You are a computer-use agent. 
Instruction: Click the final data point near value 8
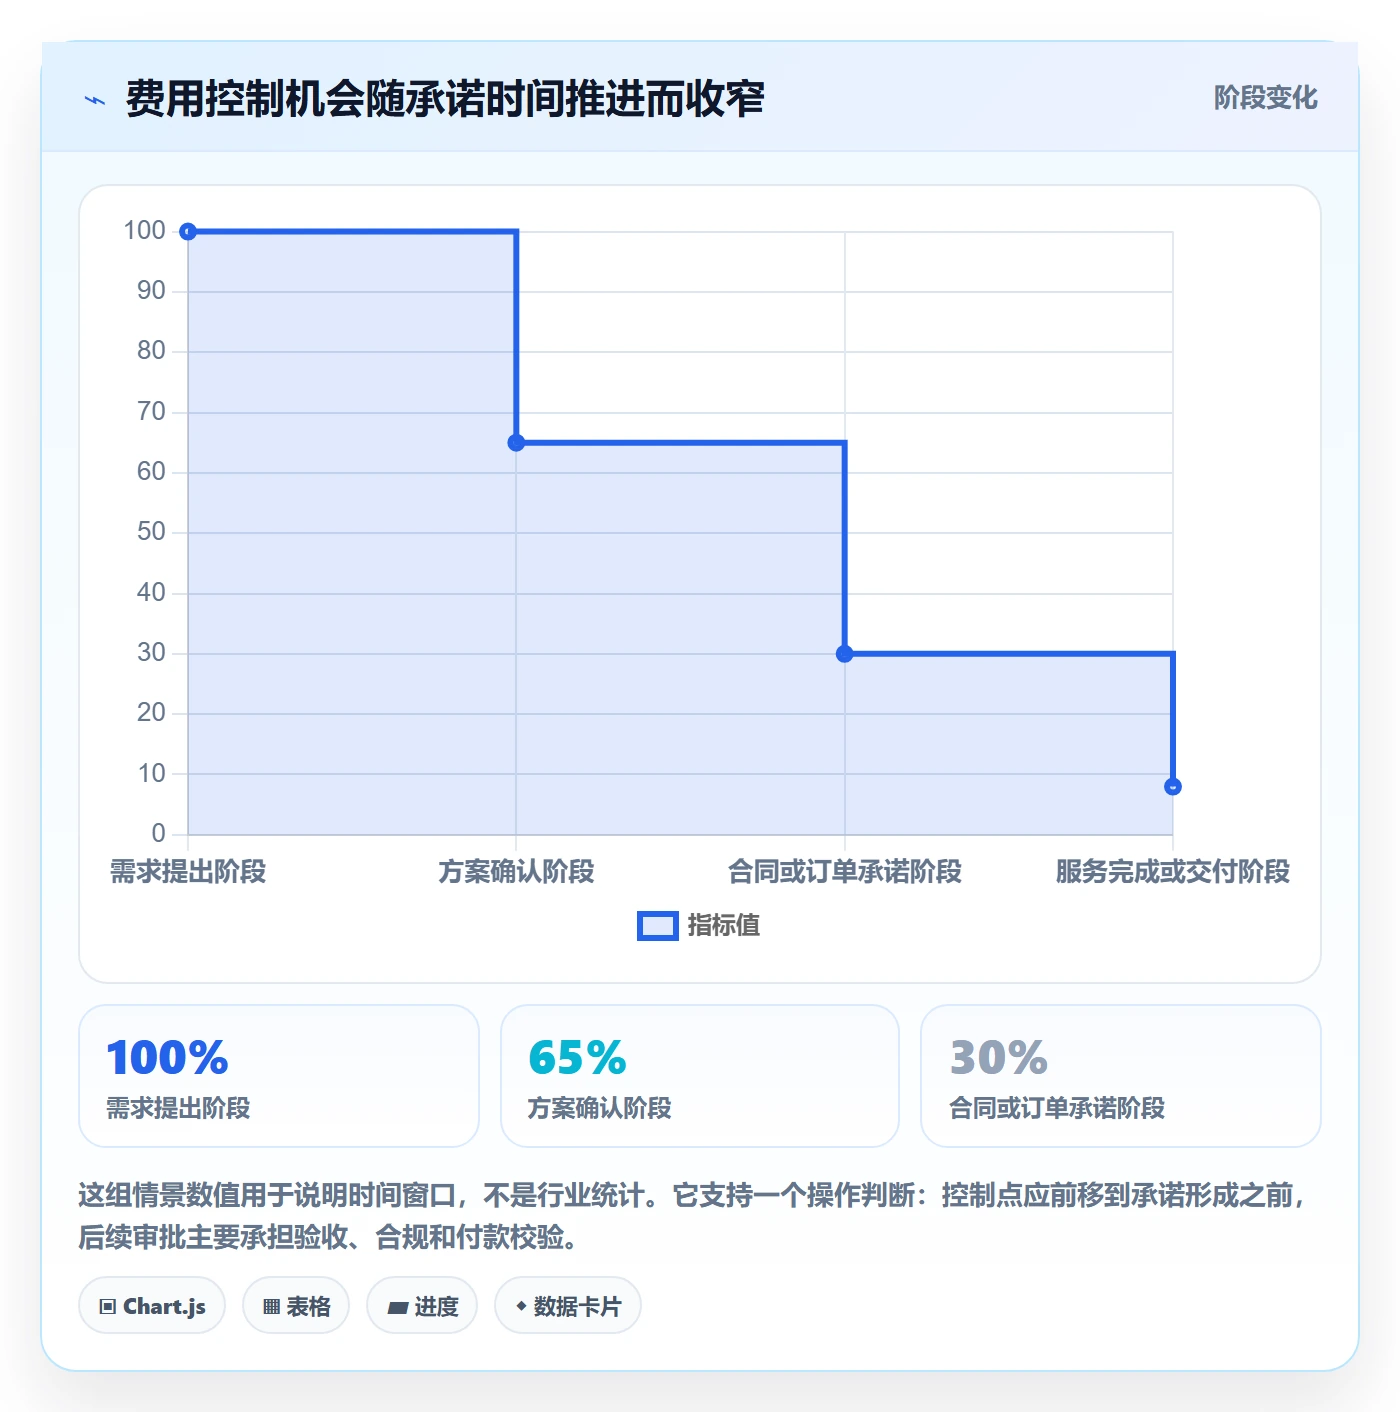tap(1173, 787)
